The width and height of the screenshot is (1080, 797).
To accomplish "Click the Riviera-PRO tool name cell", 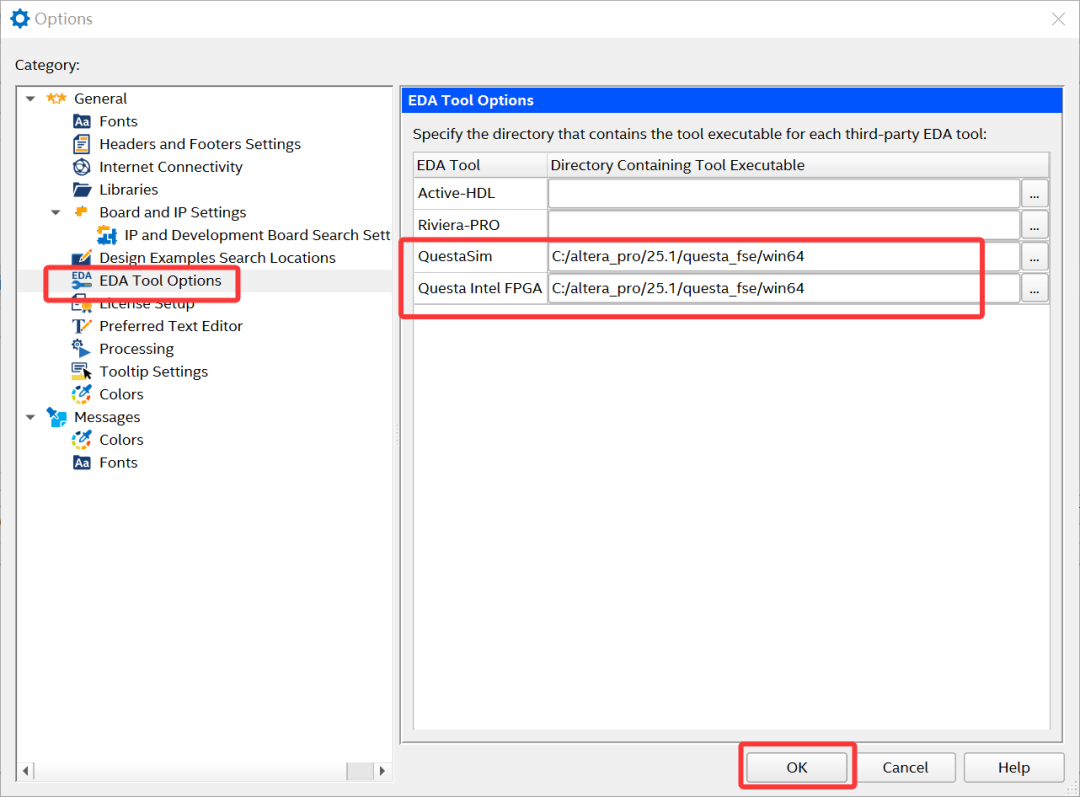I will click(481, 225).
